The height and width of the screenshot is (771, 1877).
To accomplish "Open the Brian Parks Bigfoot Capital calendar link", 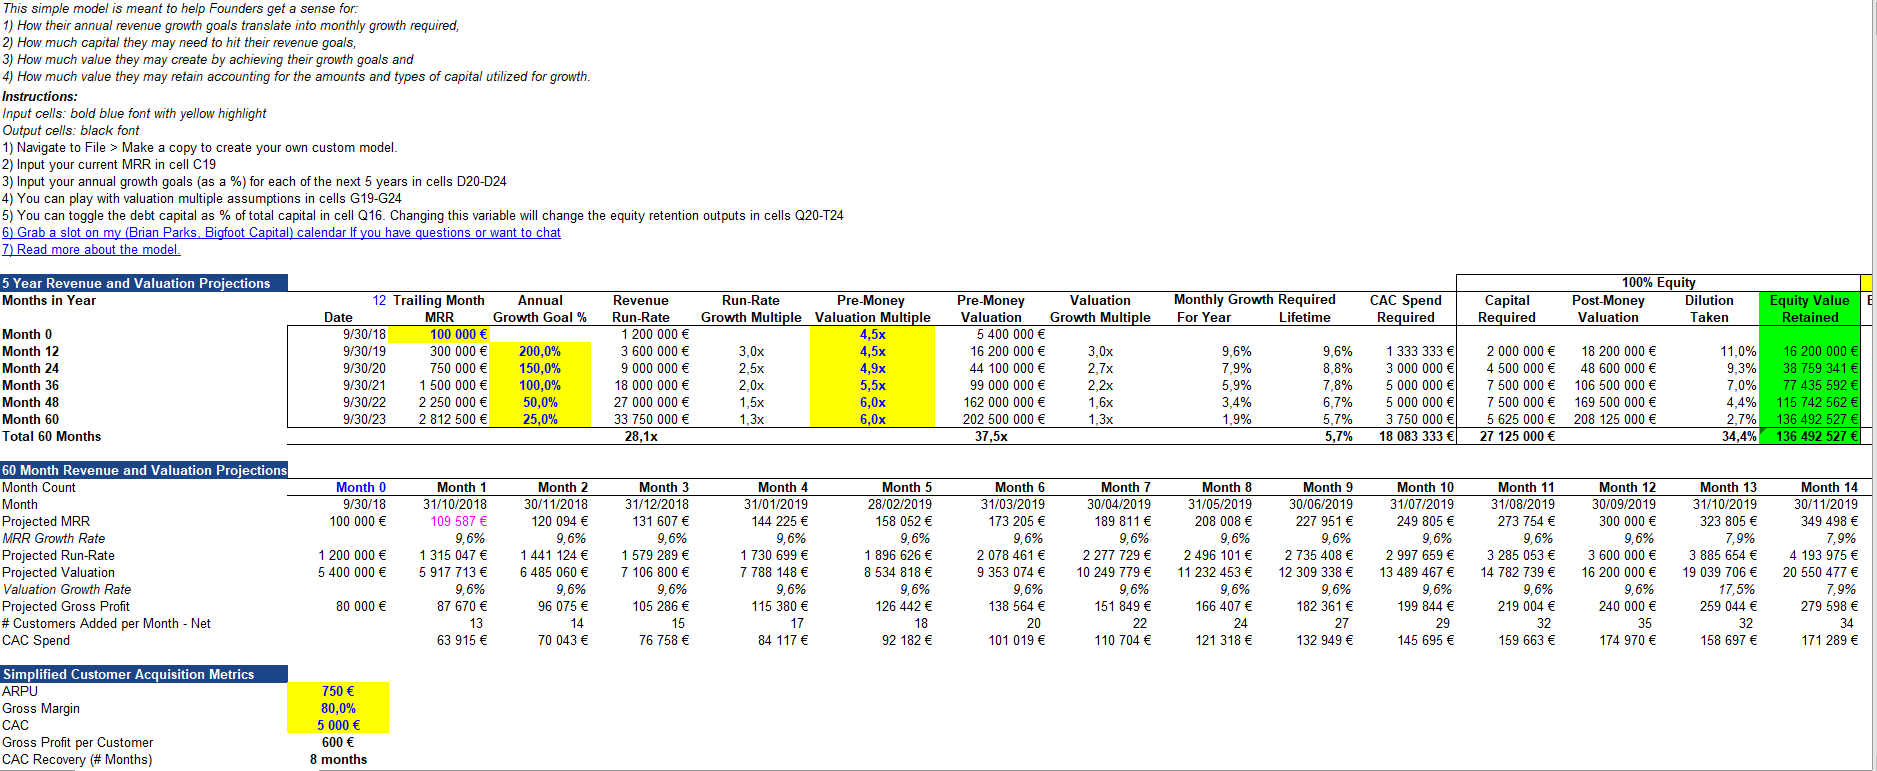I will tap(281, 233).
